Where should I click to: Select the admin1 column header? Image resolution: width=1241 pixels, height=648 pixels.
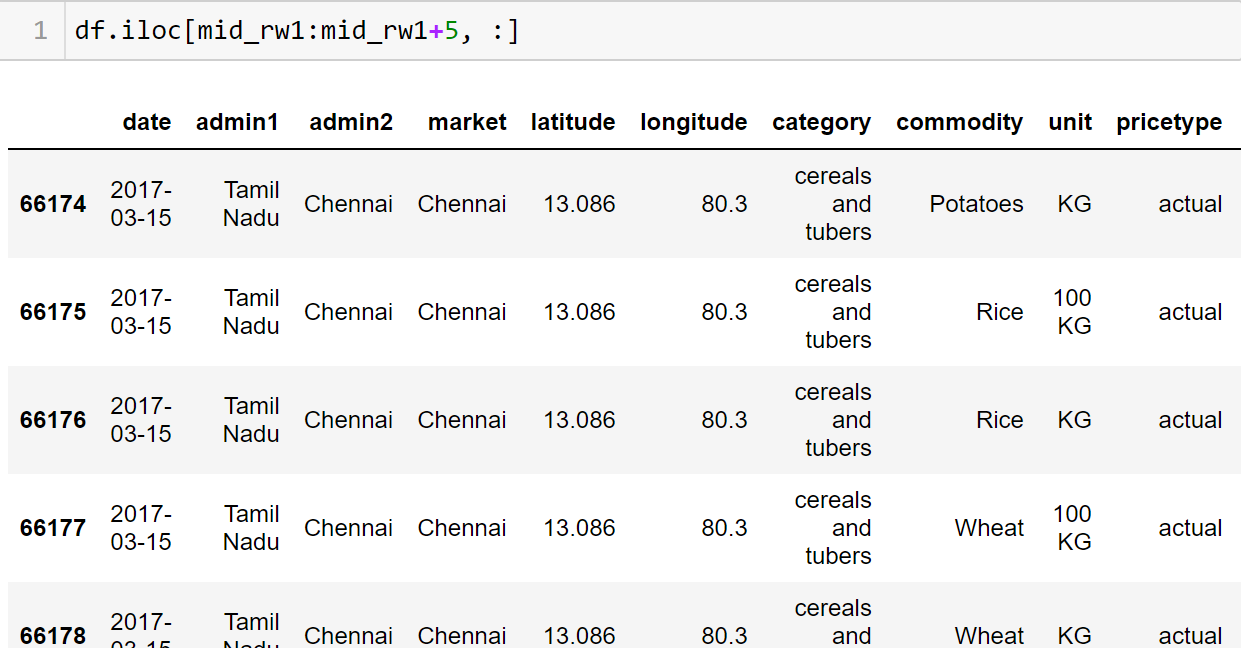pos(237,122)
